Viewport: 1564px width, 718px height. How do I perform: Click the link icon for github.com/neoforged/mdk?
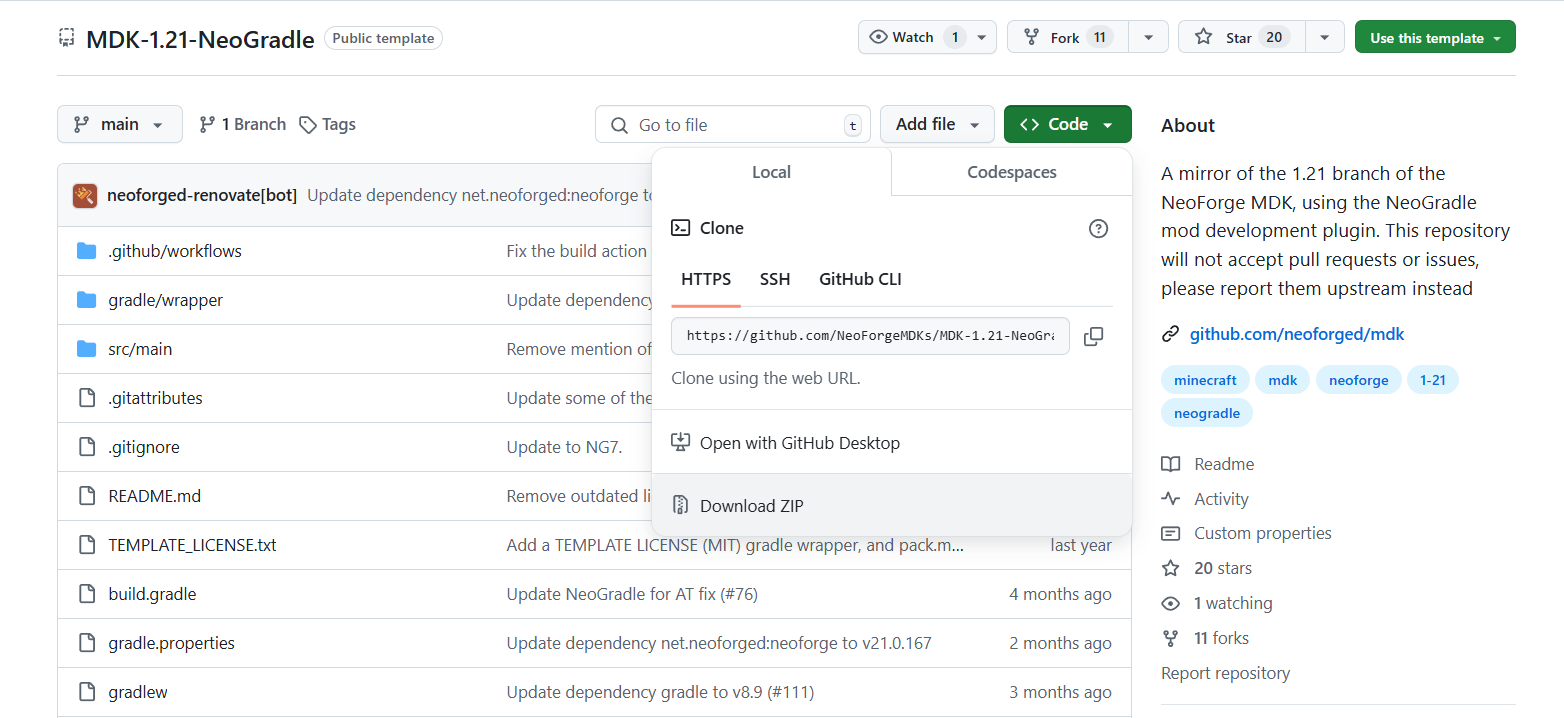(x=1170, y=334)
